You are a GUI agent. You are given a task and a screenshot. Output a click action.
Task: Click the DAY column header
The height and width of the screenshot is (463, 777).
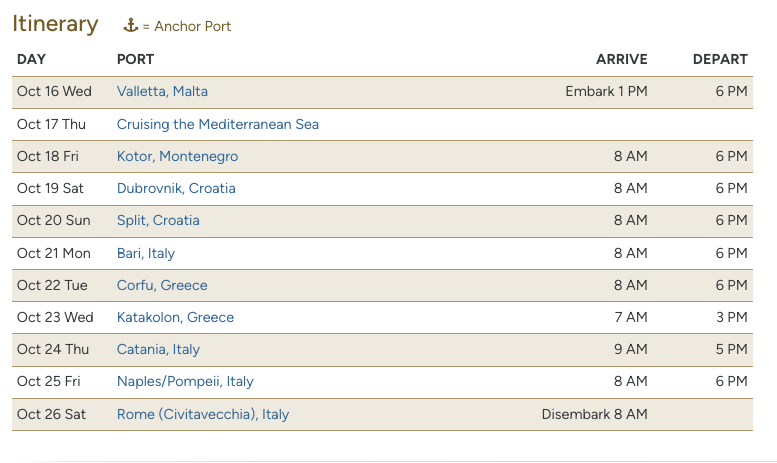pos(31,59)
